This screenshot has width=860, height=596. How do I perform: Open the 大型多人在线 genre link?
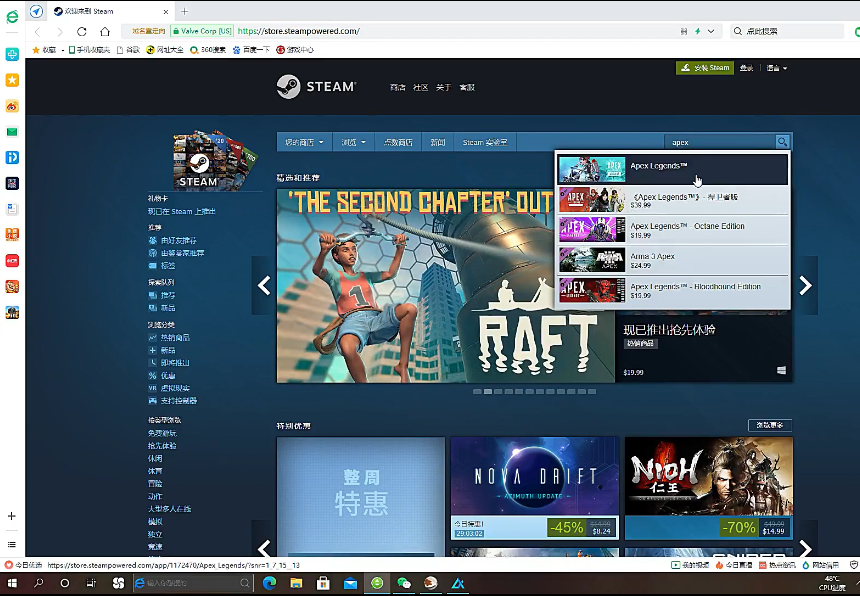click(x=169, y=509)
